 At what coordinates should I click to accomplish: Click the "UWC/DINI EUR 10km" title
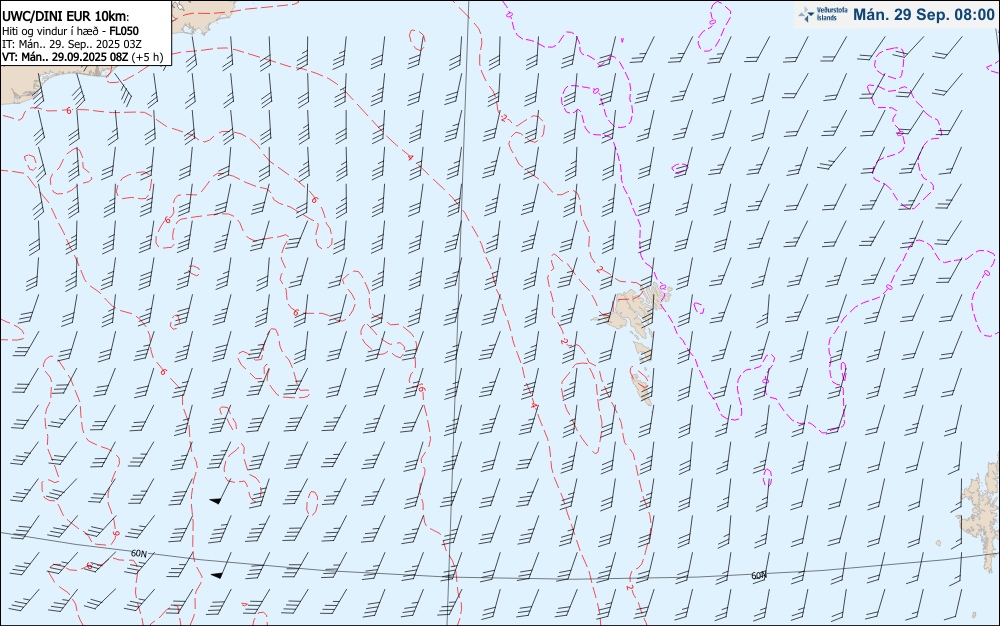(x=65, y=17)
